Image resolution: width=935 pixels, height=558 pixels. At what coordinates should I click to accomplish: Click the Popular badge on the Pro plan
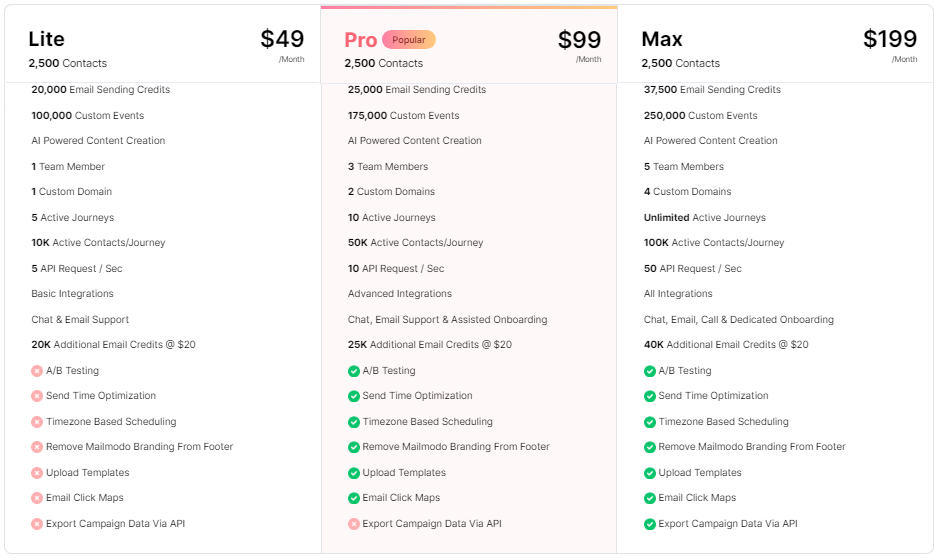(x=408, y=40)
